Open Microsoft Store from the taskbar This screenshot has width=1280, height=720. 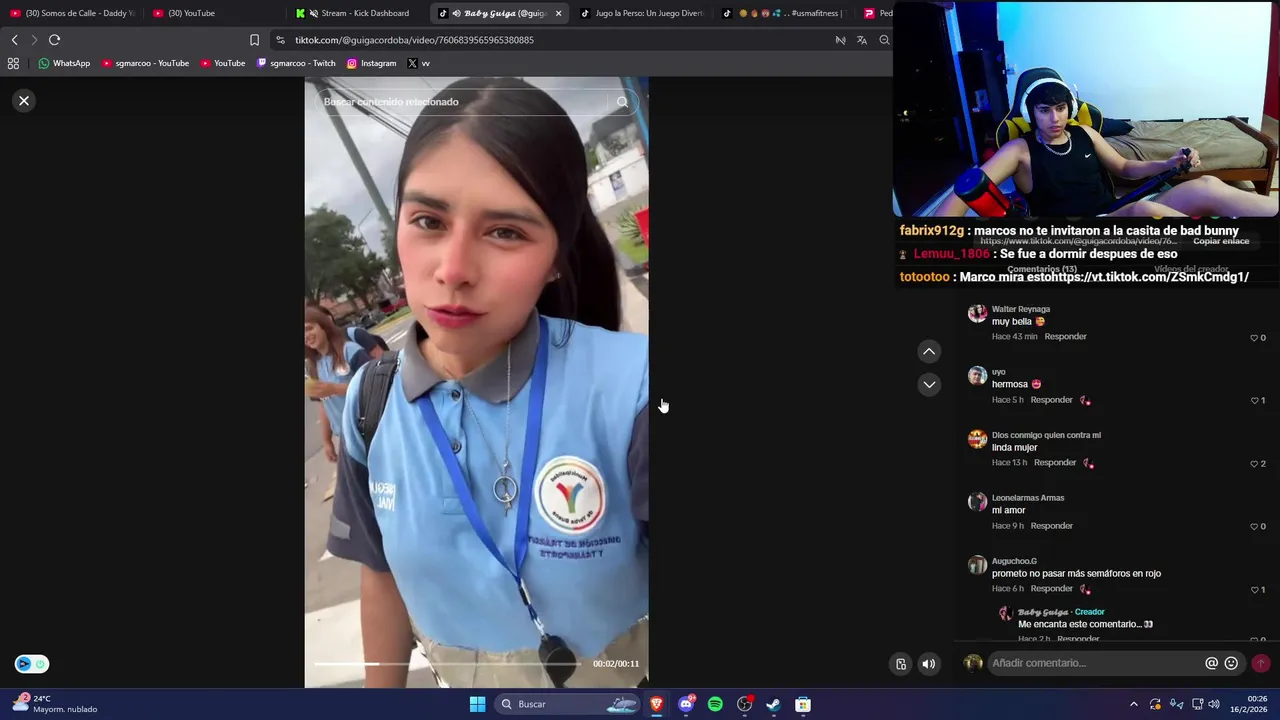click(x=803, y=704)
